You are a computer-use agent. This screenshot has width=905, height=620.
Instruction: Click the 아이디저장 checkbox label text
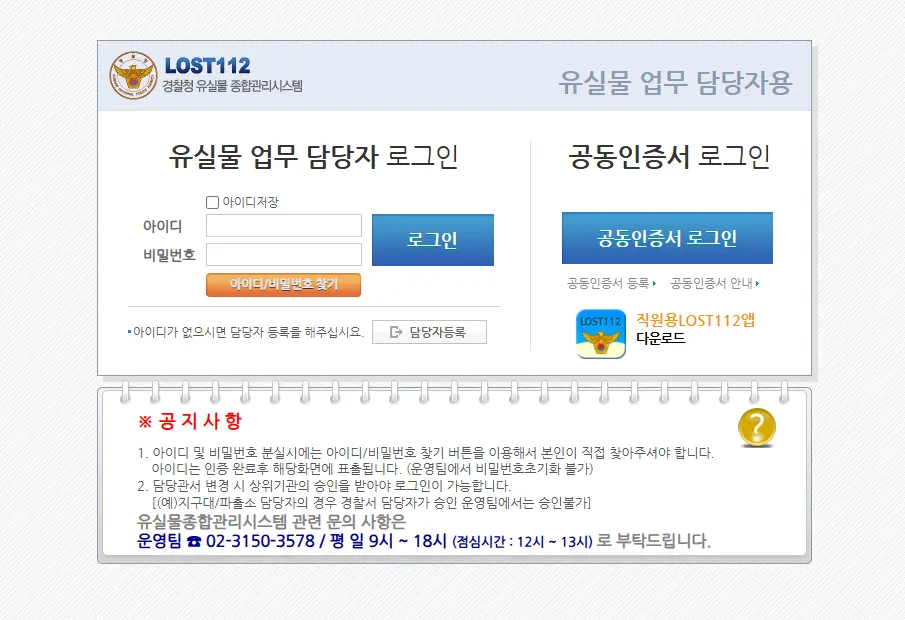250,202
